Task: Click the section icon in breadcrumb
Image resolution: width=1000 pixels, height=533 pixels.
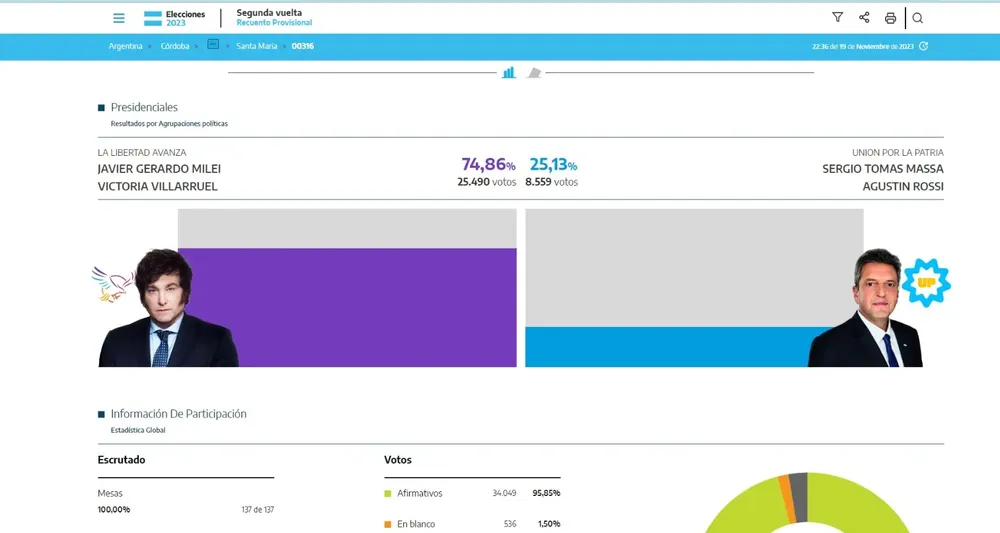Action: point(213,45)
